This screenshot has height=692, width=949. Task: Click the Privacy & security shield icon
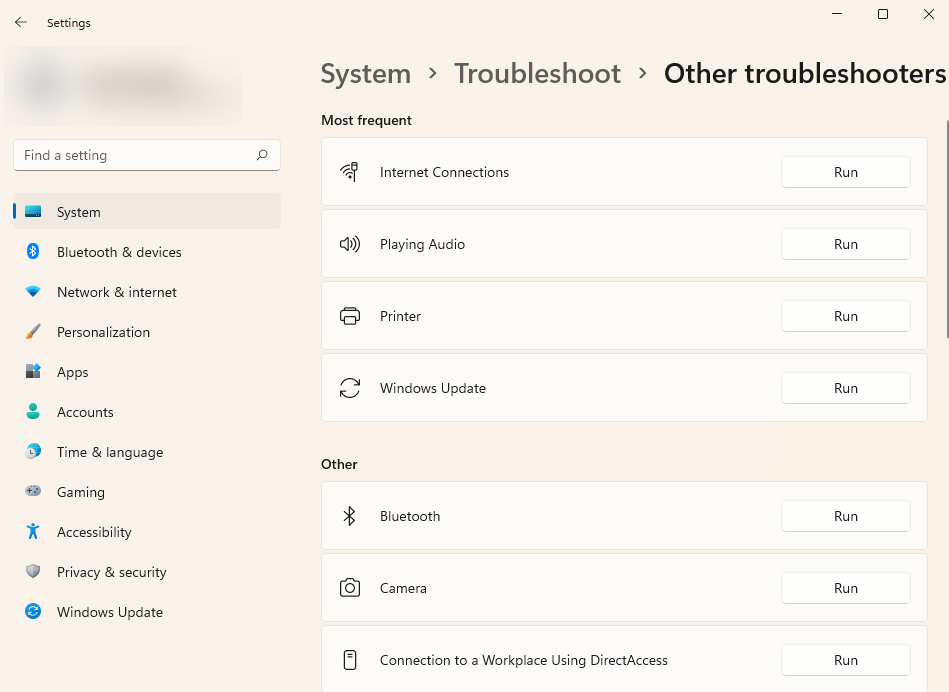tap(33, 572)
